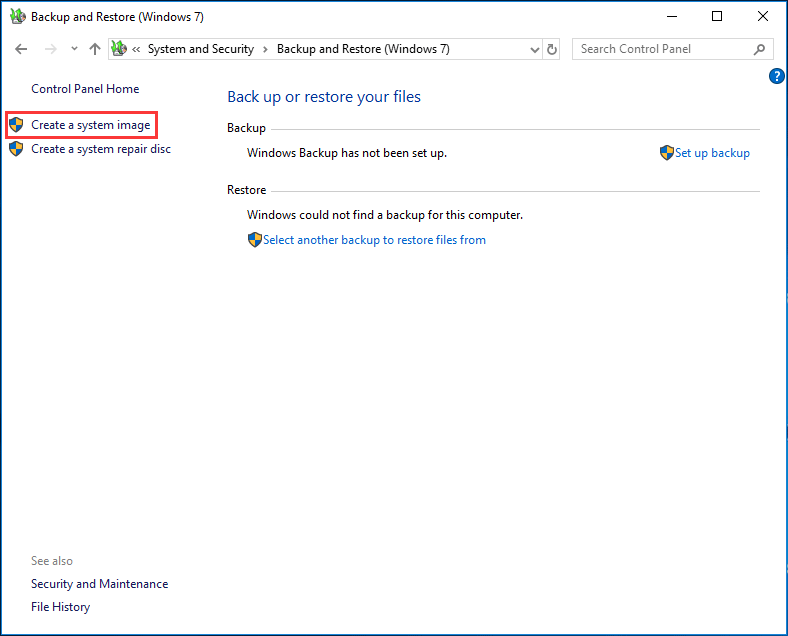Click 'Windows Backup has not been set up.' text
The image size is (788, 636).
click(347, 153)
